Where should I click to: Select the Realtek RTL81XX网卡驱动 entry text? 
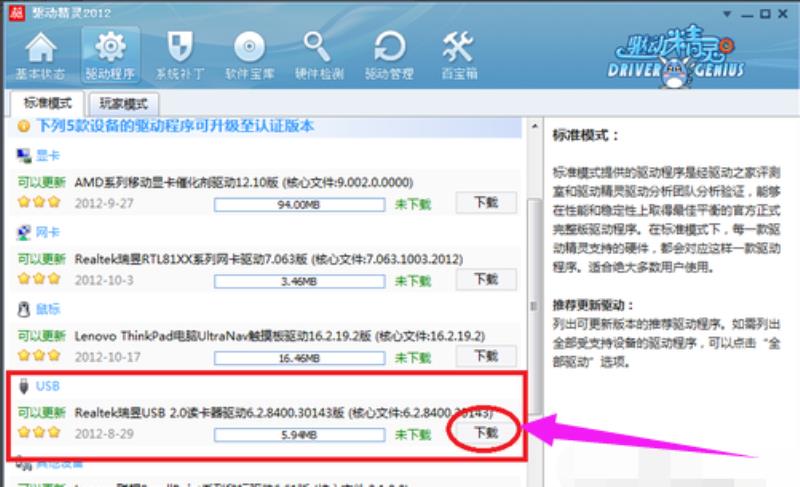tap(269, 260)
